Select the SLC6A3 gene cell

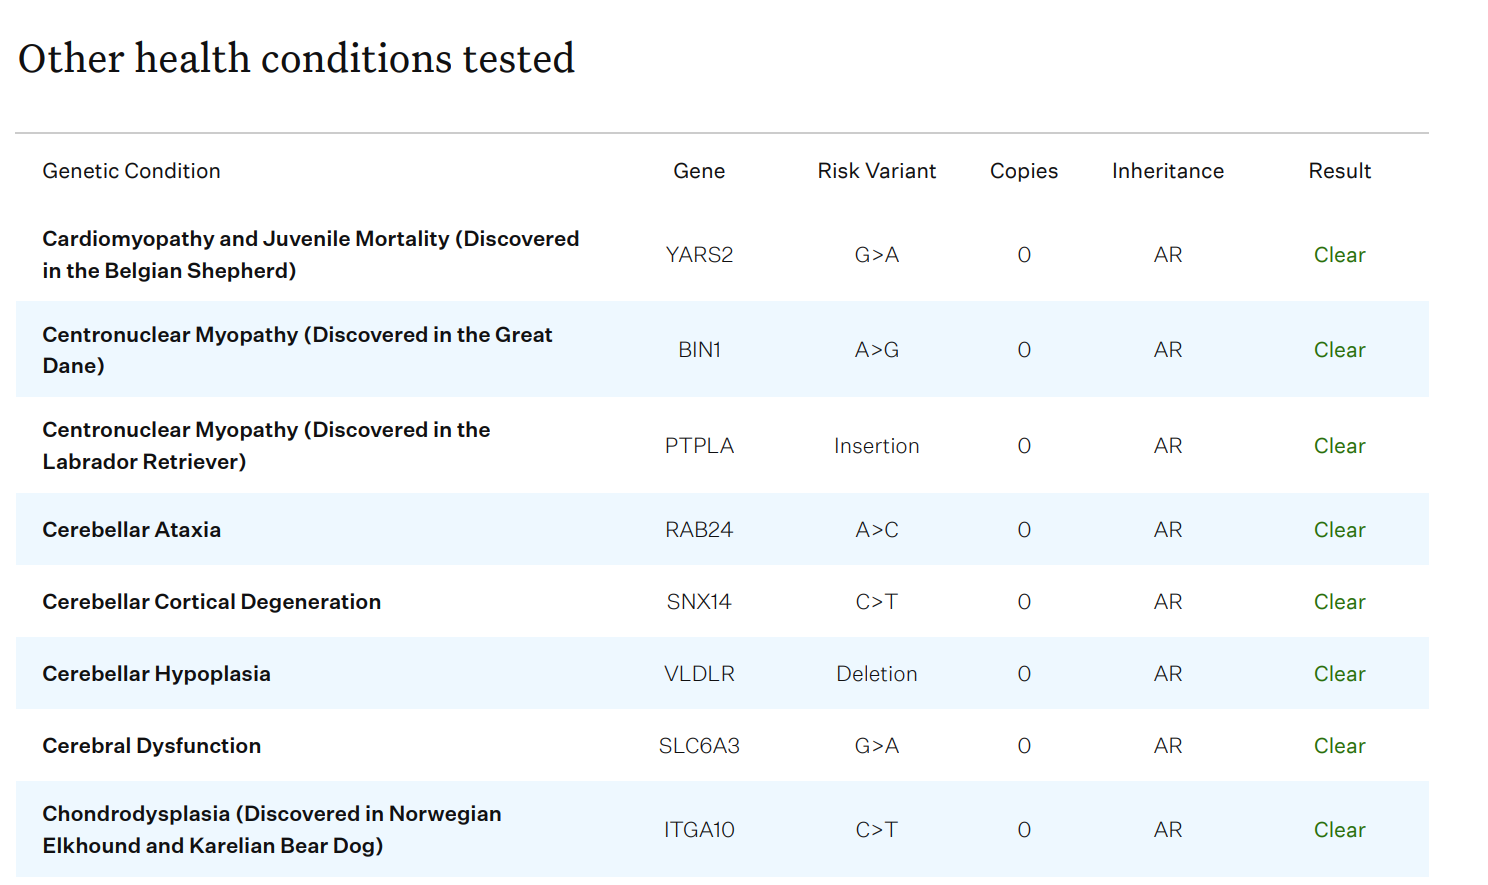pos(699,746)
